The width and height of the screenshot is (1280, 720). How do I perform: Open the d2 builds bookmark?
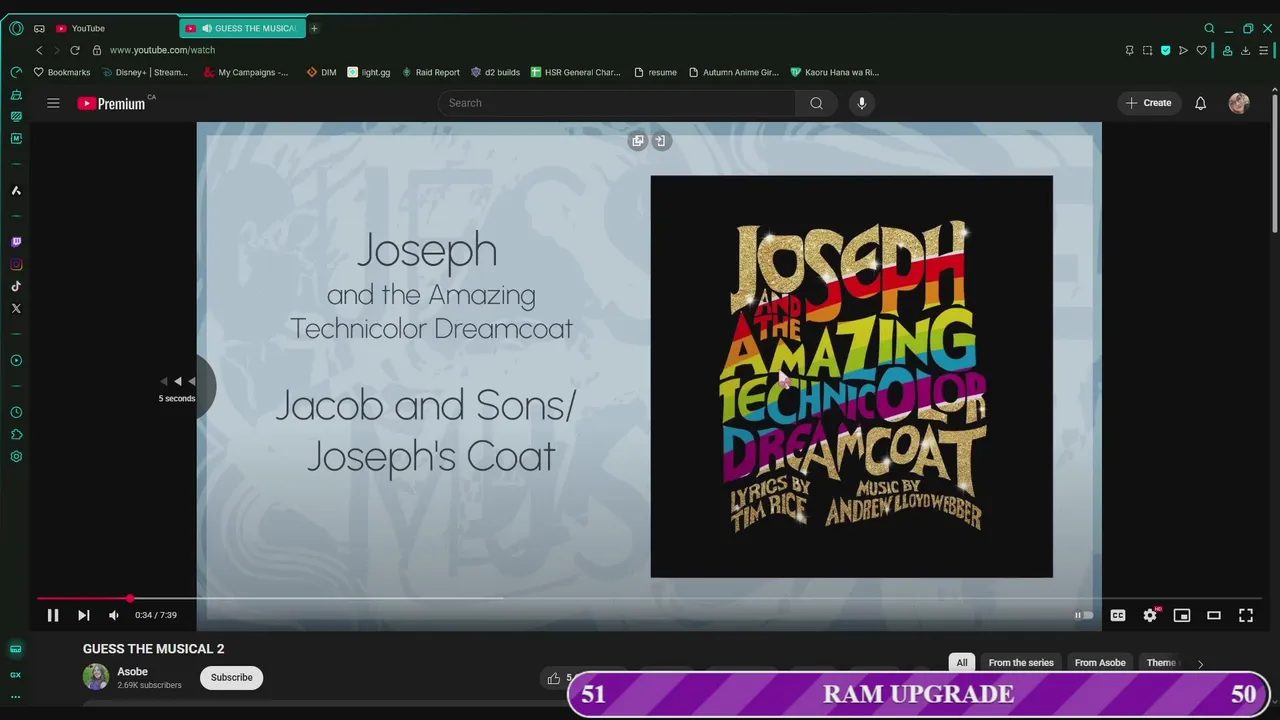[495, 72]
